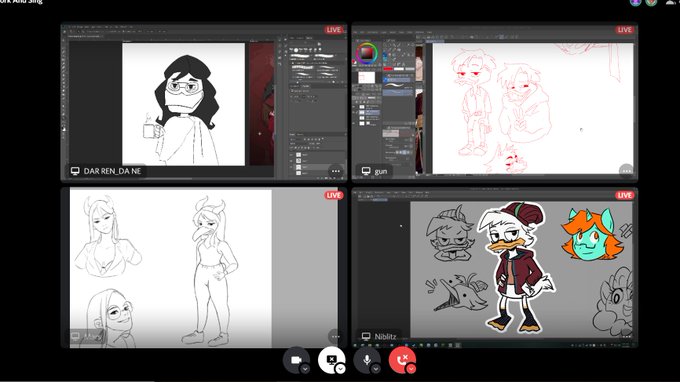Viewport: 680px width, 382px height.
Task: Turn on camera in call controls
Action: pos(296,360)
